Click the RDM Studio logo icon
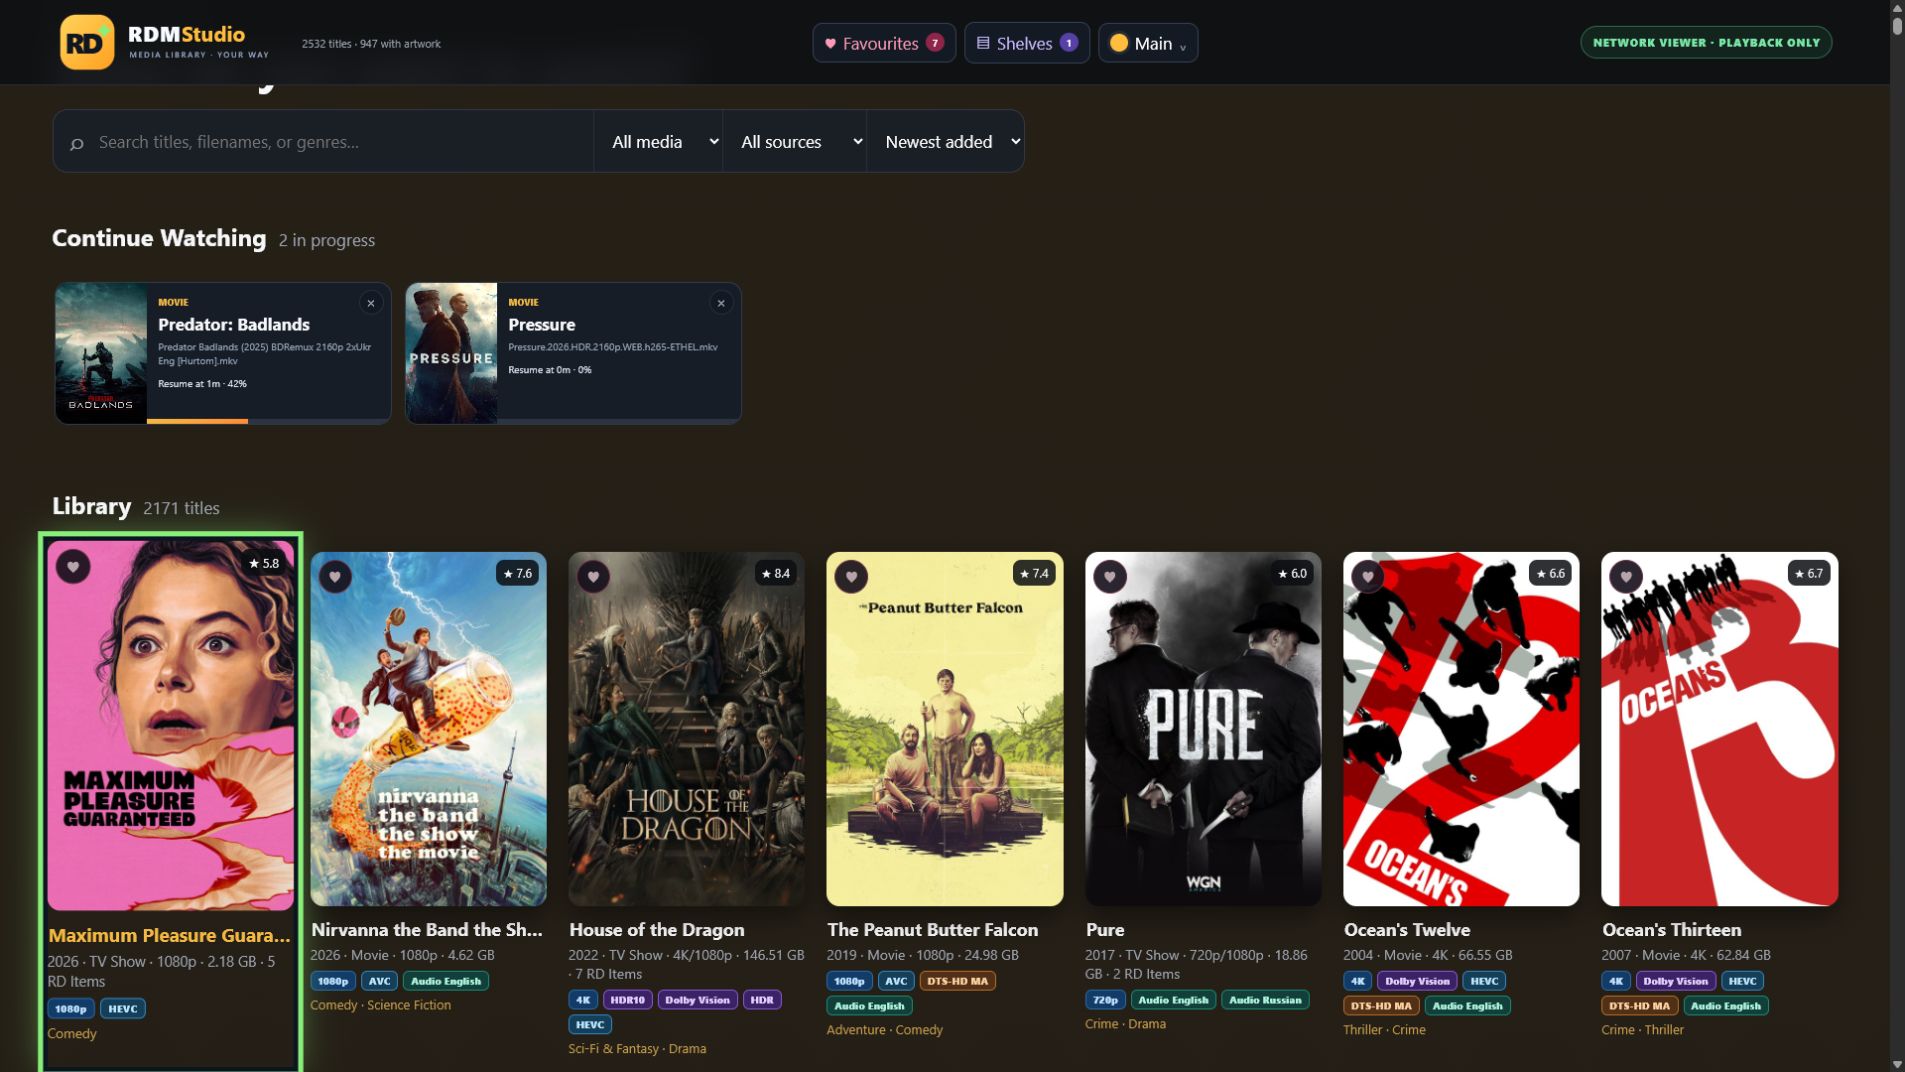1905x1072 pixels. [x=87, y=42]
